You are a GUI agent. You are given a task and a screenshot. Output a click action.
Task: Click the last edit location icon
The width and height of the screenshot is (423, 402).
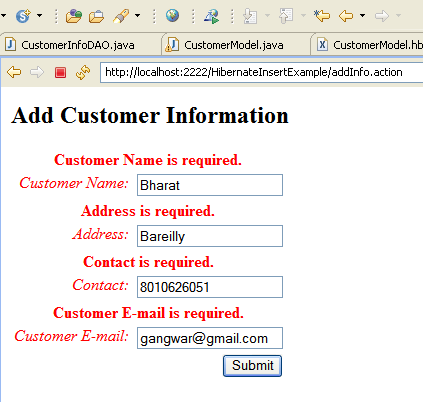[322, 15]
